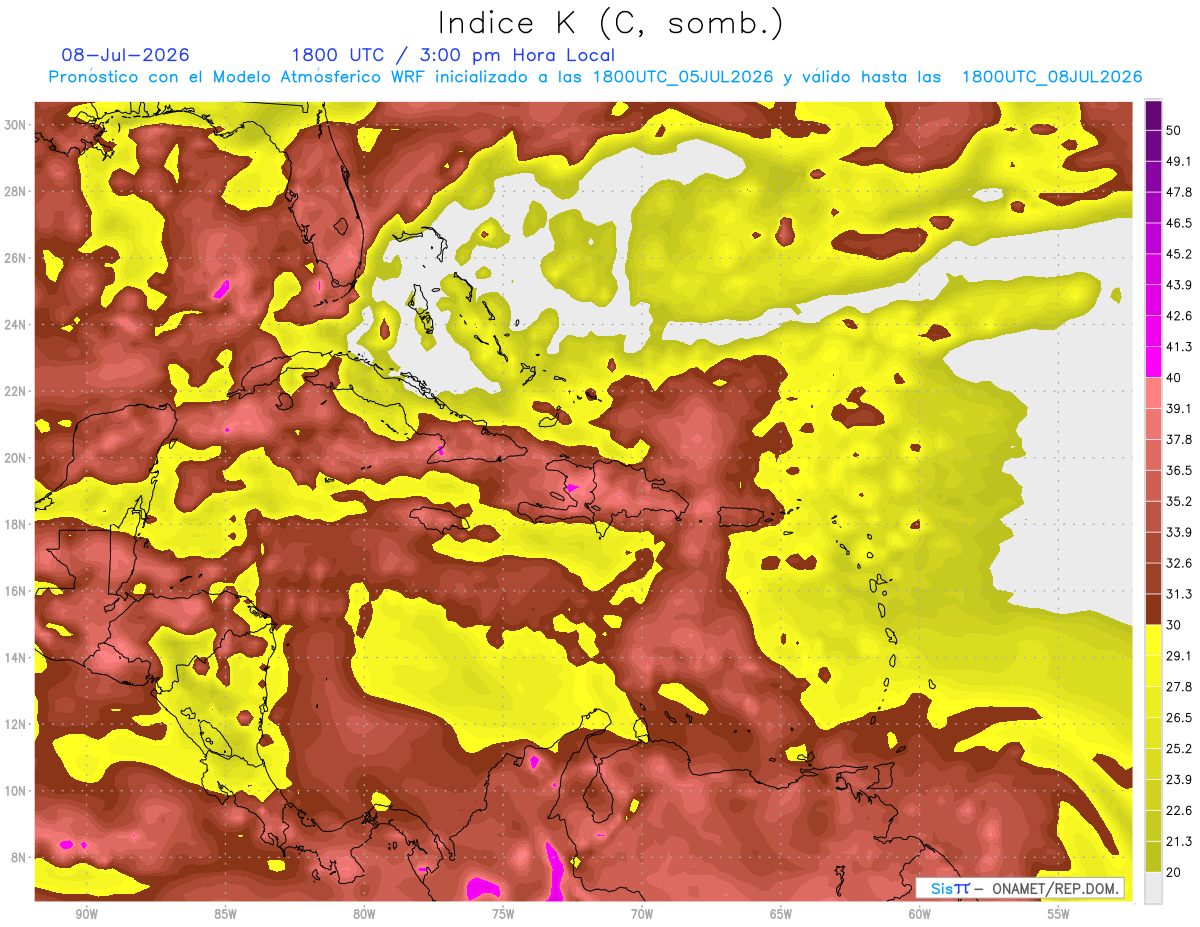Click the colorbar value 45.2

tap(1180, 254)
